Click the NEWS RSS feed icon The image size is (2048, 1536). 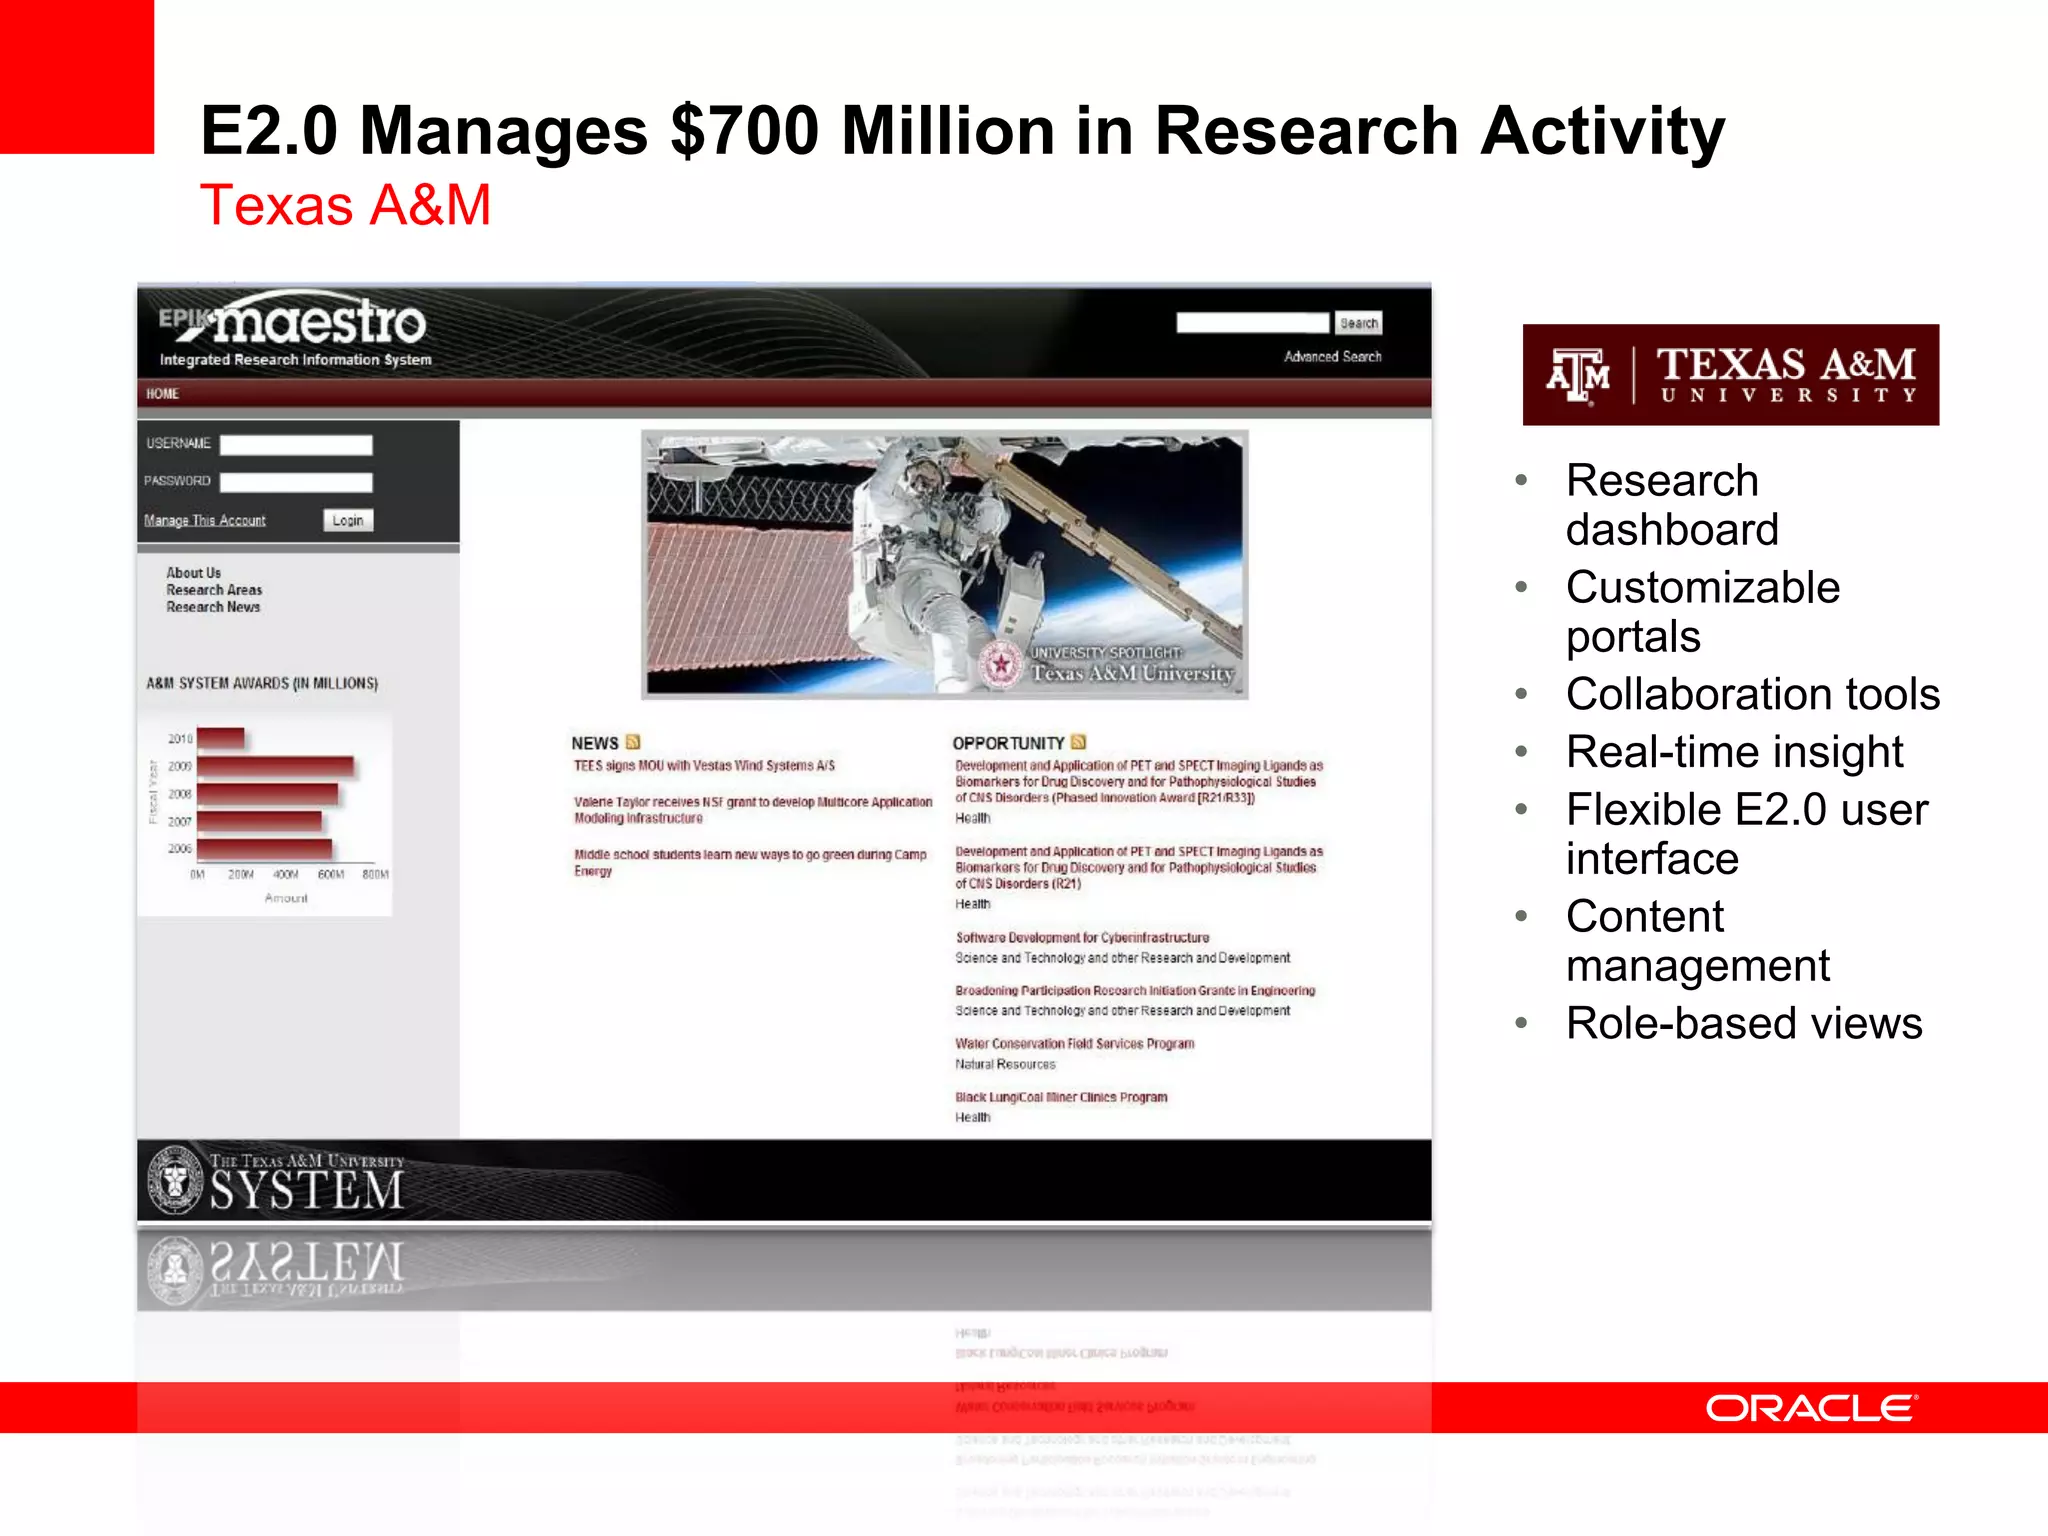click(x=633, y=742)
